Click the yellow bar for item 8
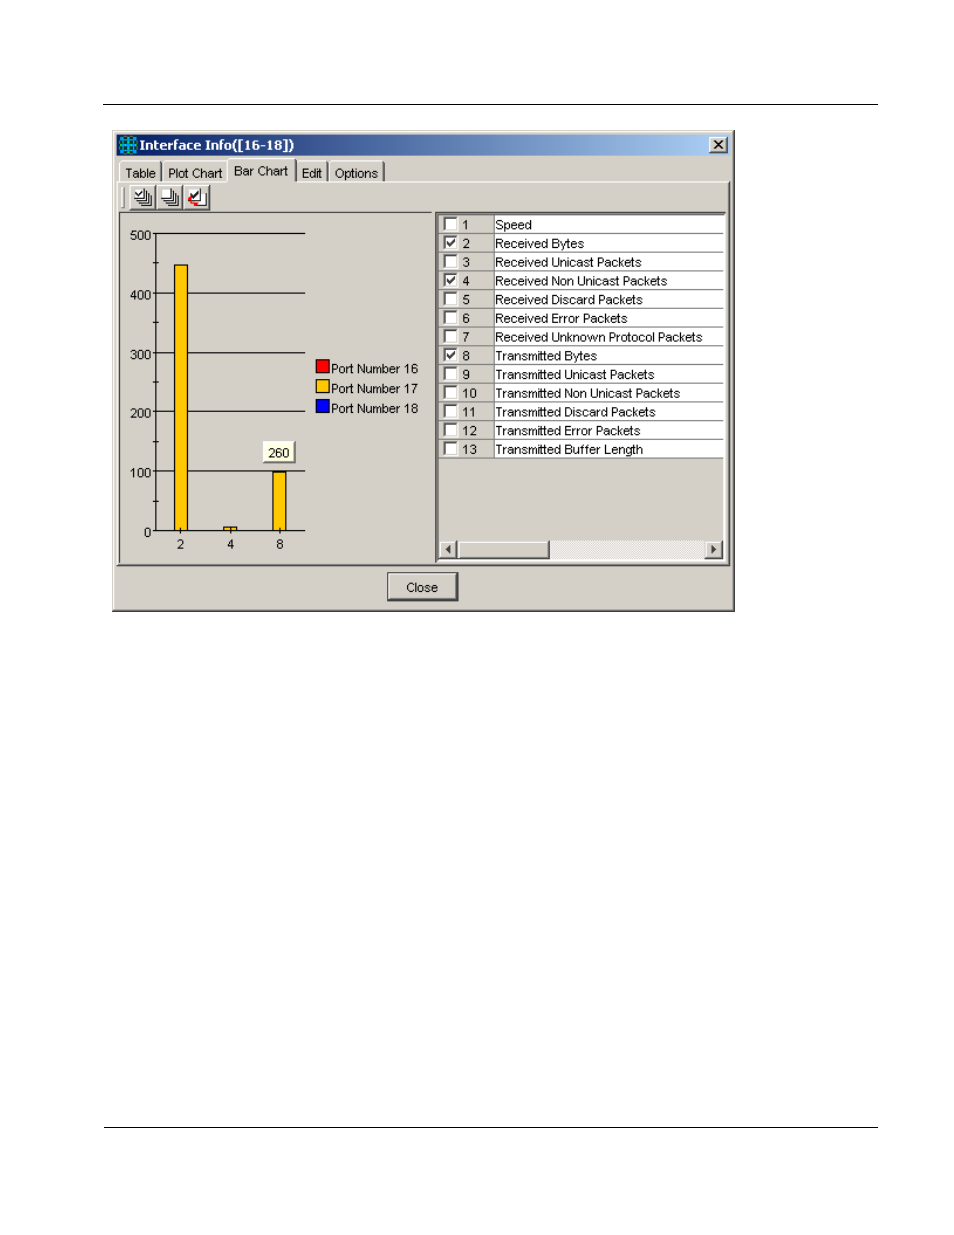 click(x=280, y=501)
